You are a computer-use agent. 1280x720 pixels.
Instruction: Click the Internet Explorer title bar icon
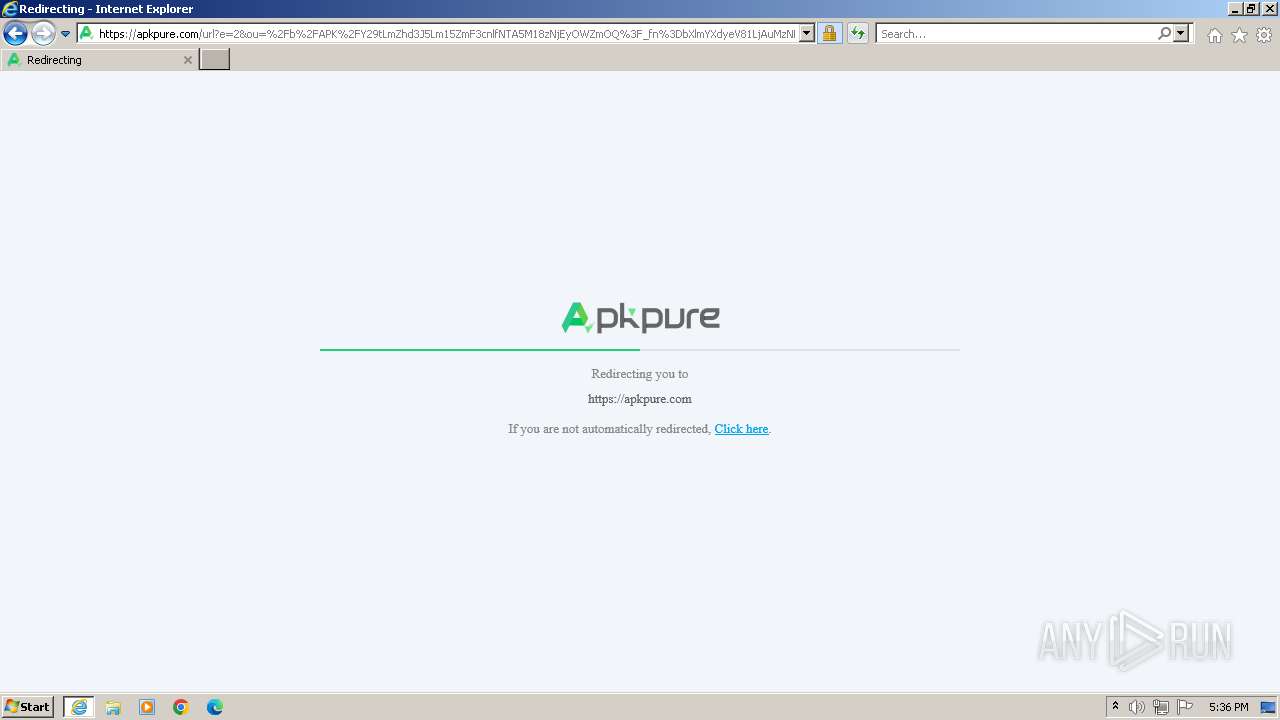pos(10,9)
